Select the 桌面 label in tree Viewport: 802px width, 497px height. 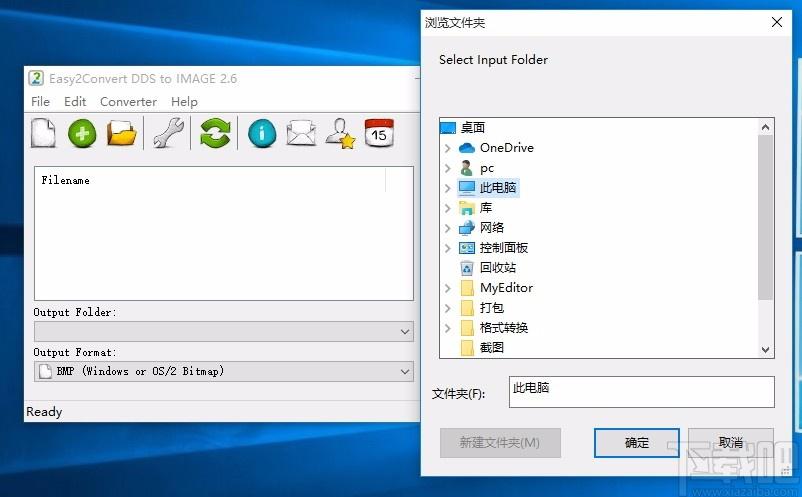tap(473, 127)
